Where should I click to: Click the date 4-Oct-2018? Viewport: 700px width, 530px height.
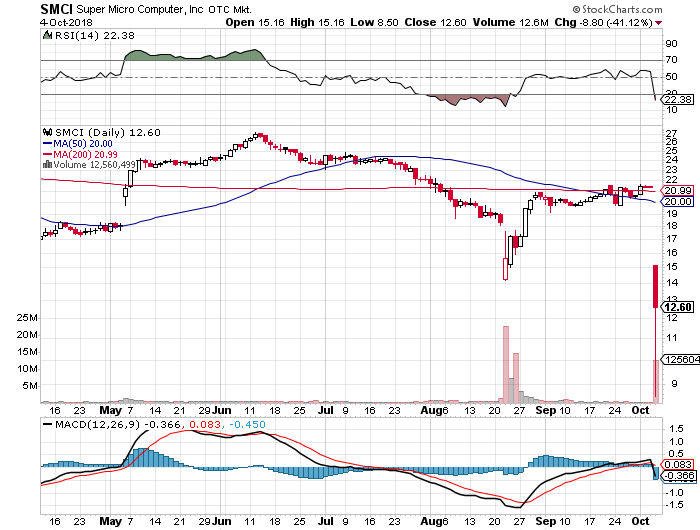66,22
